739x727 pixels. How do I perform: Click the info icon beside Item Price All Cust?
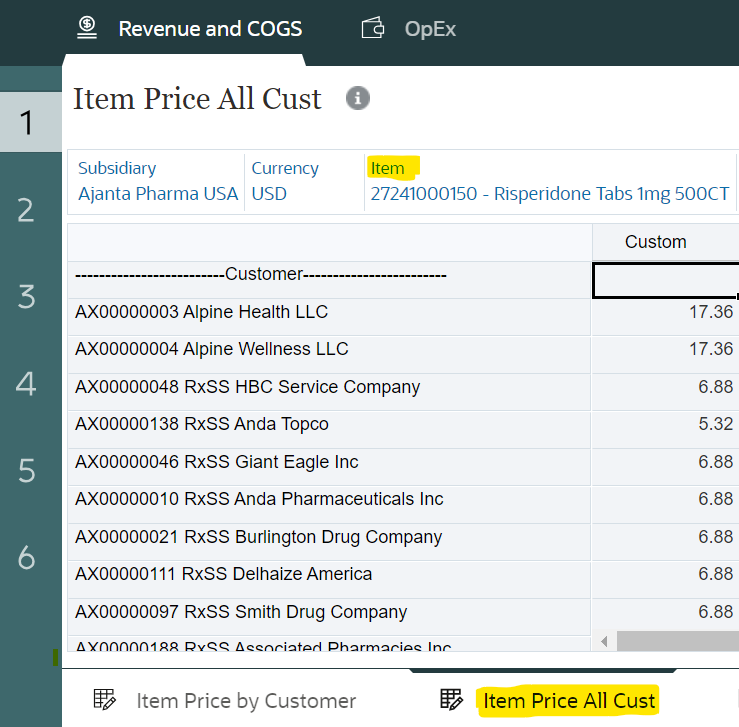coord(357,98)
